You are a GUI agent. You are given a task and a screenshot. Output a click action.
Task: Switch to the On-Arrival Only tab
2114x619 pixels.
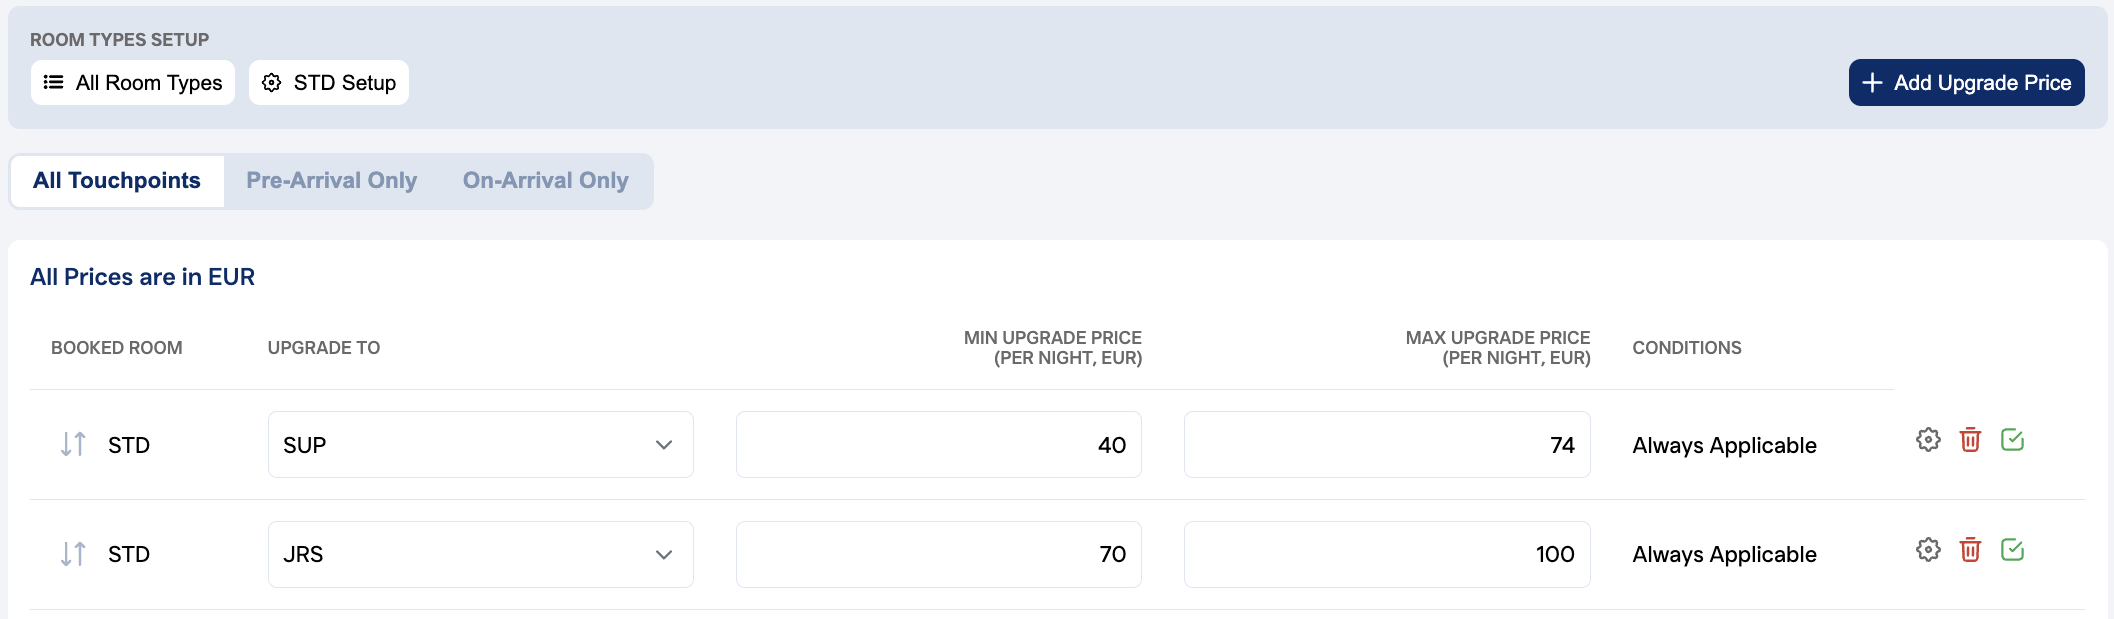[545, 181]
